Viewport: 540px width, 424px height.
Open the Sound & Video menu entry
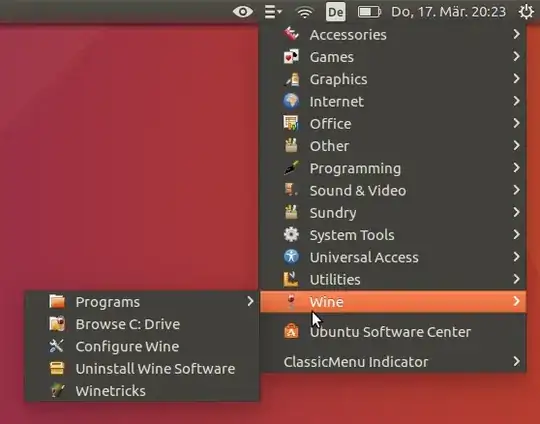pyautogui.click(x=393, y=190)
